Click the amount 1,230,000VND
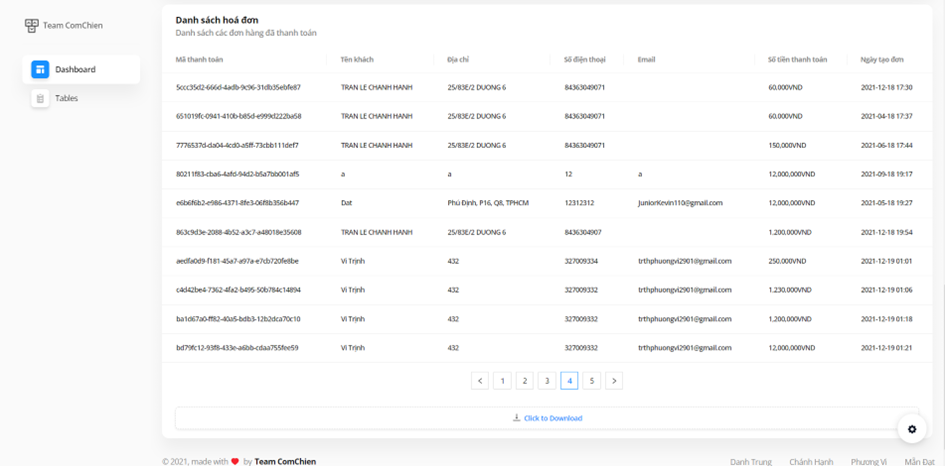Screen dimensions: 945x466 tap(791, 290)
